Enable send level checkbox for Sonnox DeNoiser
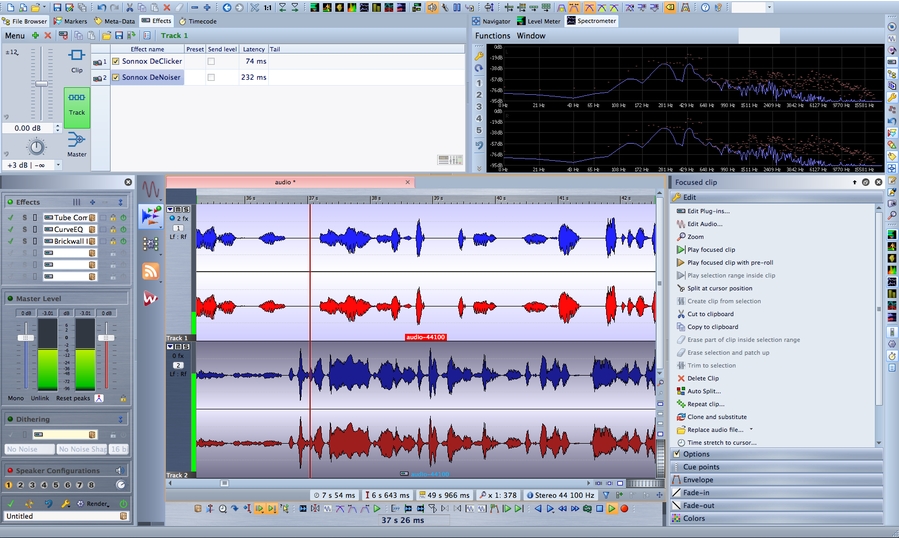The image size is (899, 538). click(211, 77)
